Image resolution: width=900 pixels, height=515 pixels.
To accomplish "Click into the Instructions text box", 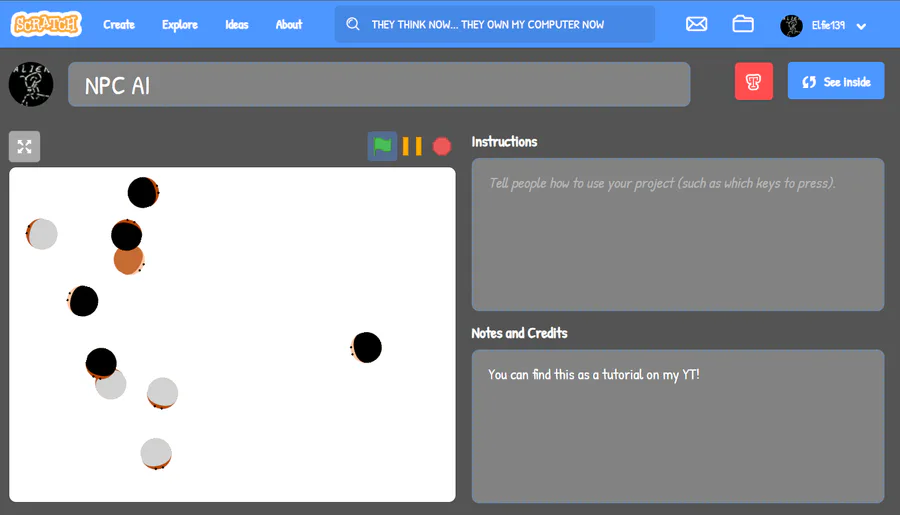I will point(678,234).
